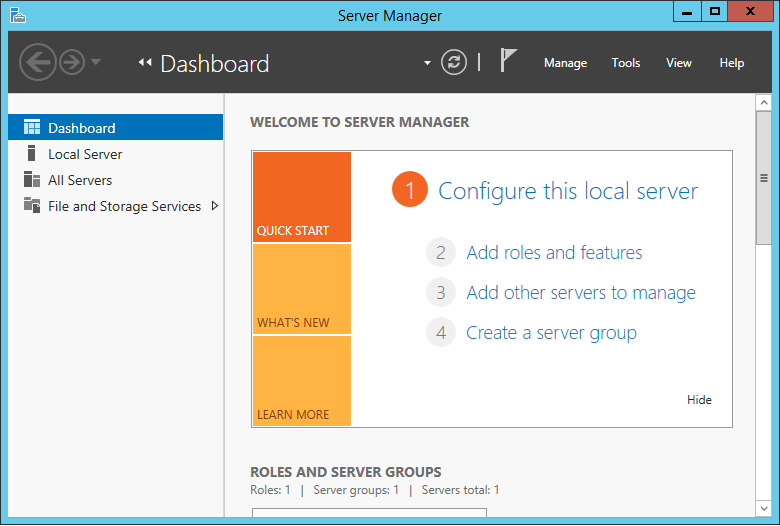Click the Add roles and features link
Image resolution: width=780 pixels, height=526 pixels.
554,253
